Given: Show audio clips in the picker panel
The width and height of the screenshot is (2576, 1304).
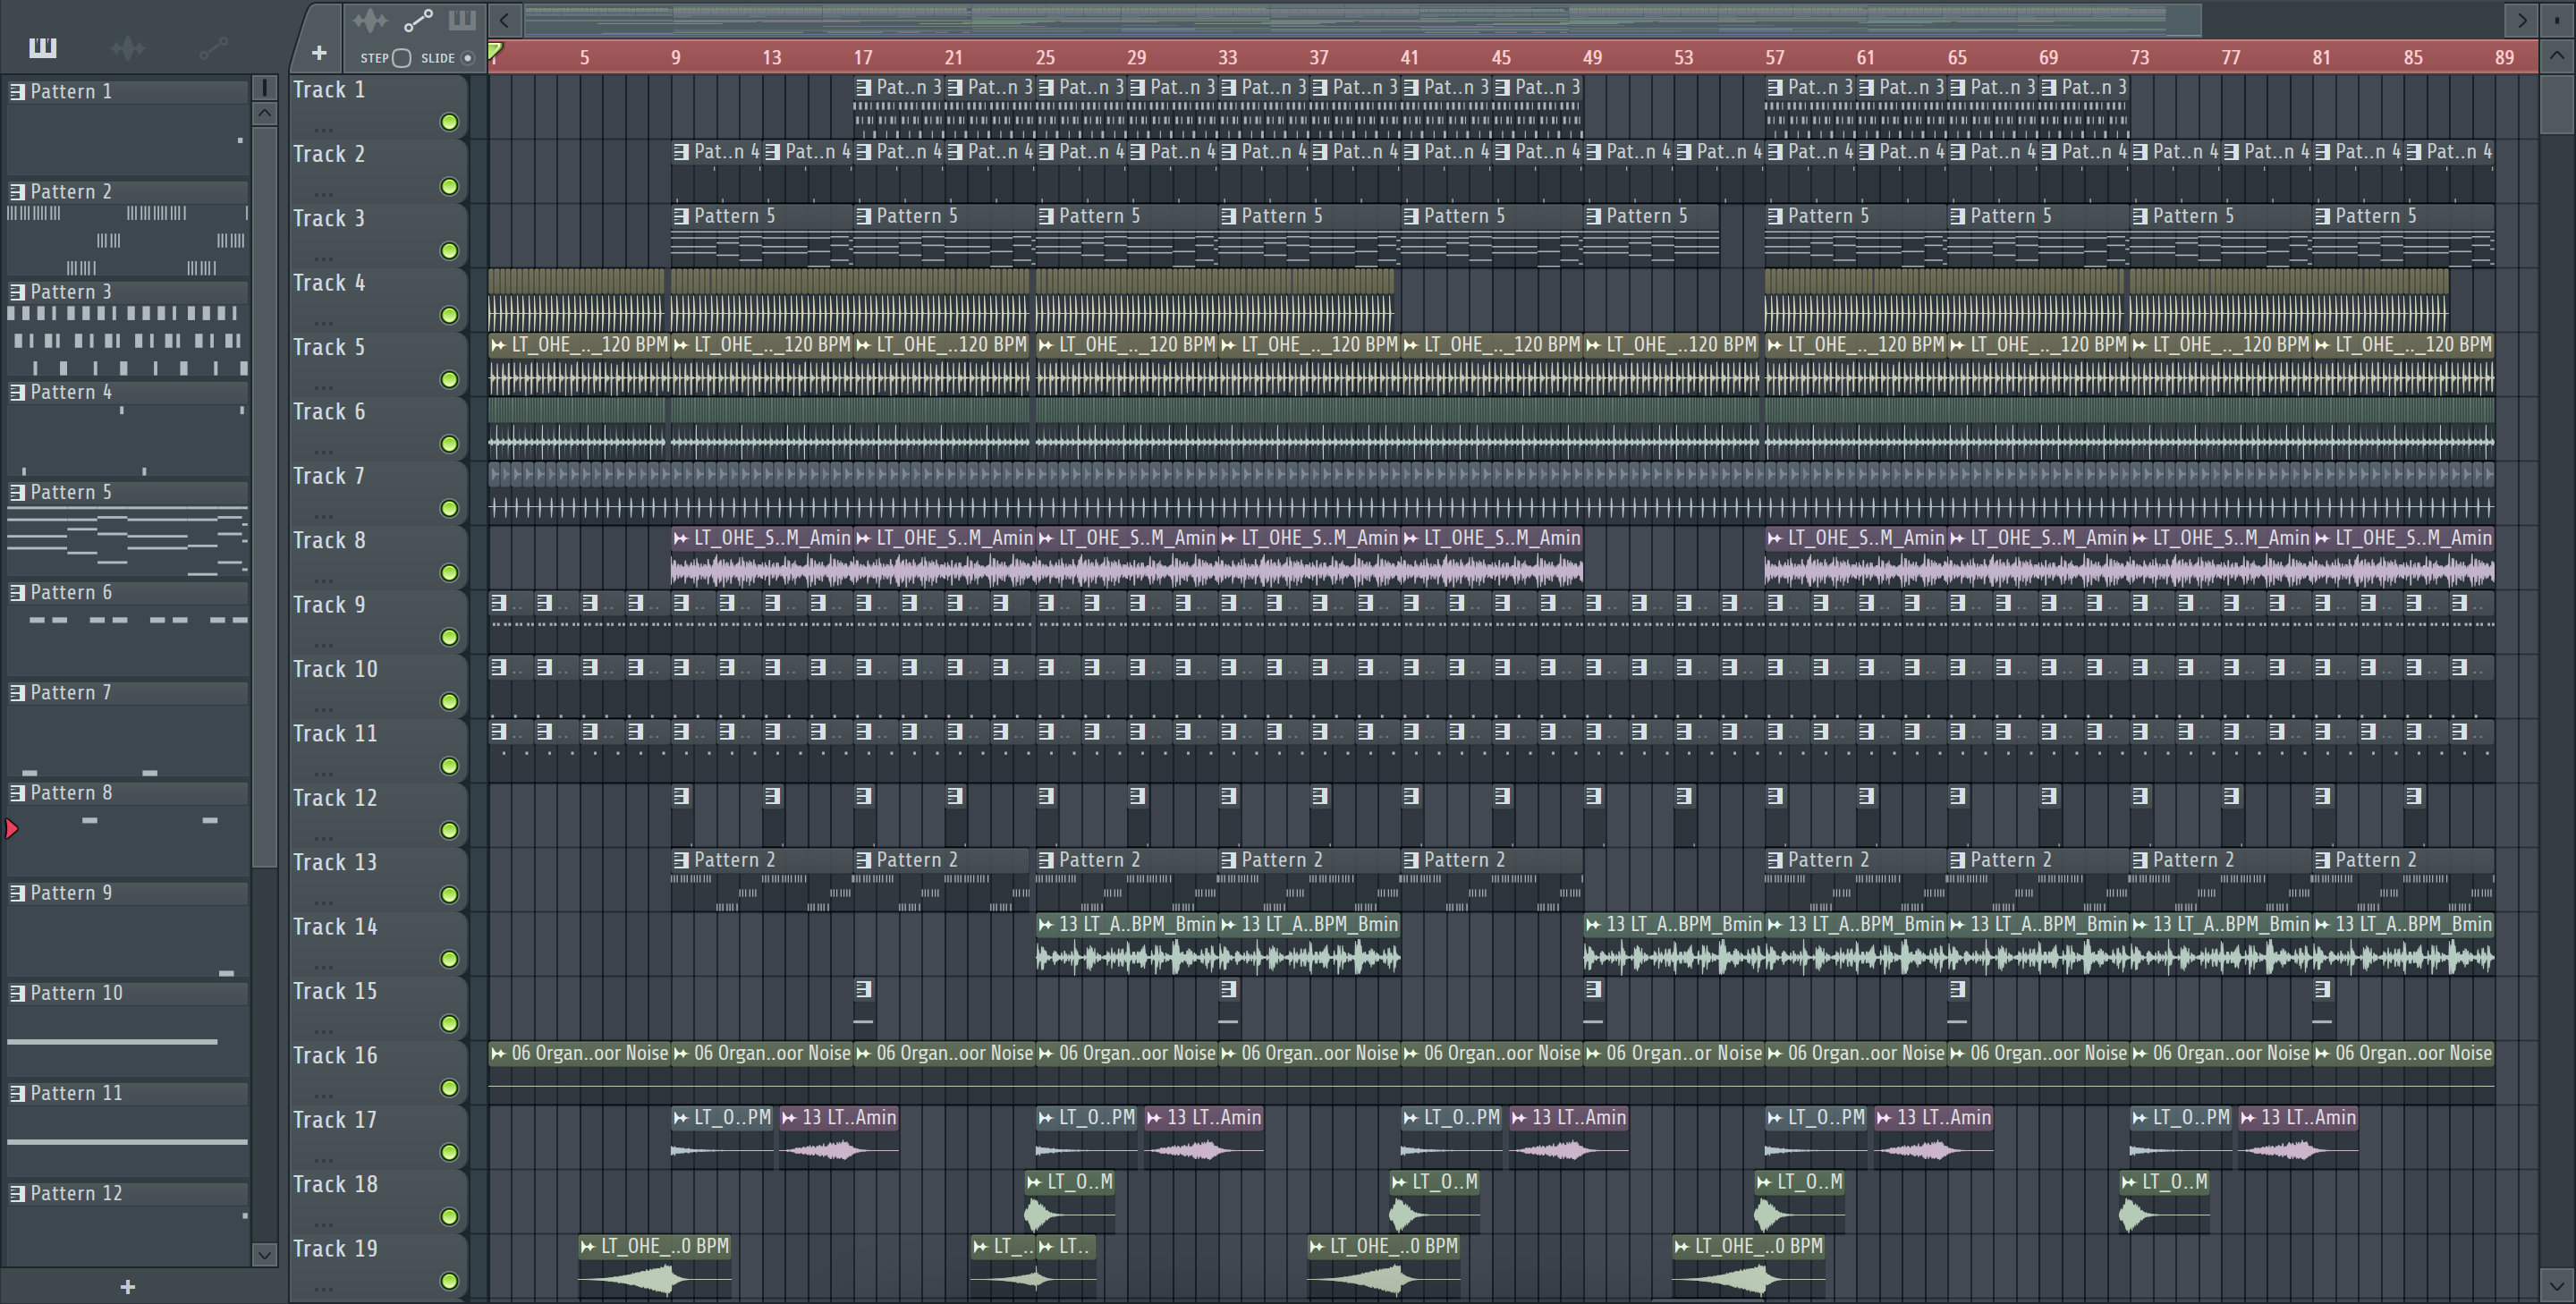Looking at the screenshot, I should (128, 47).
